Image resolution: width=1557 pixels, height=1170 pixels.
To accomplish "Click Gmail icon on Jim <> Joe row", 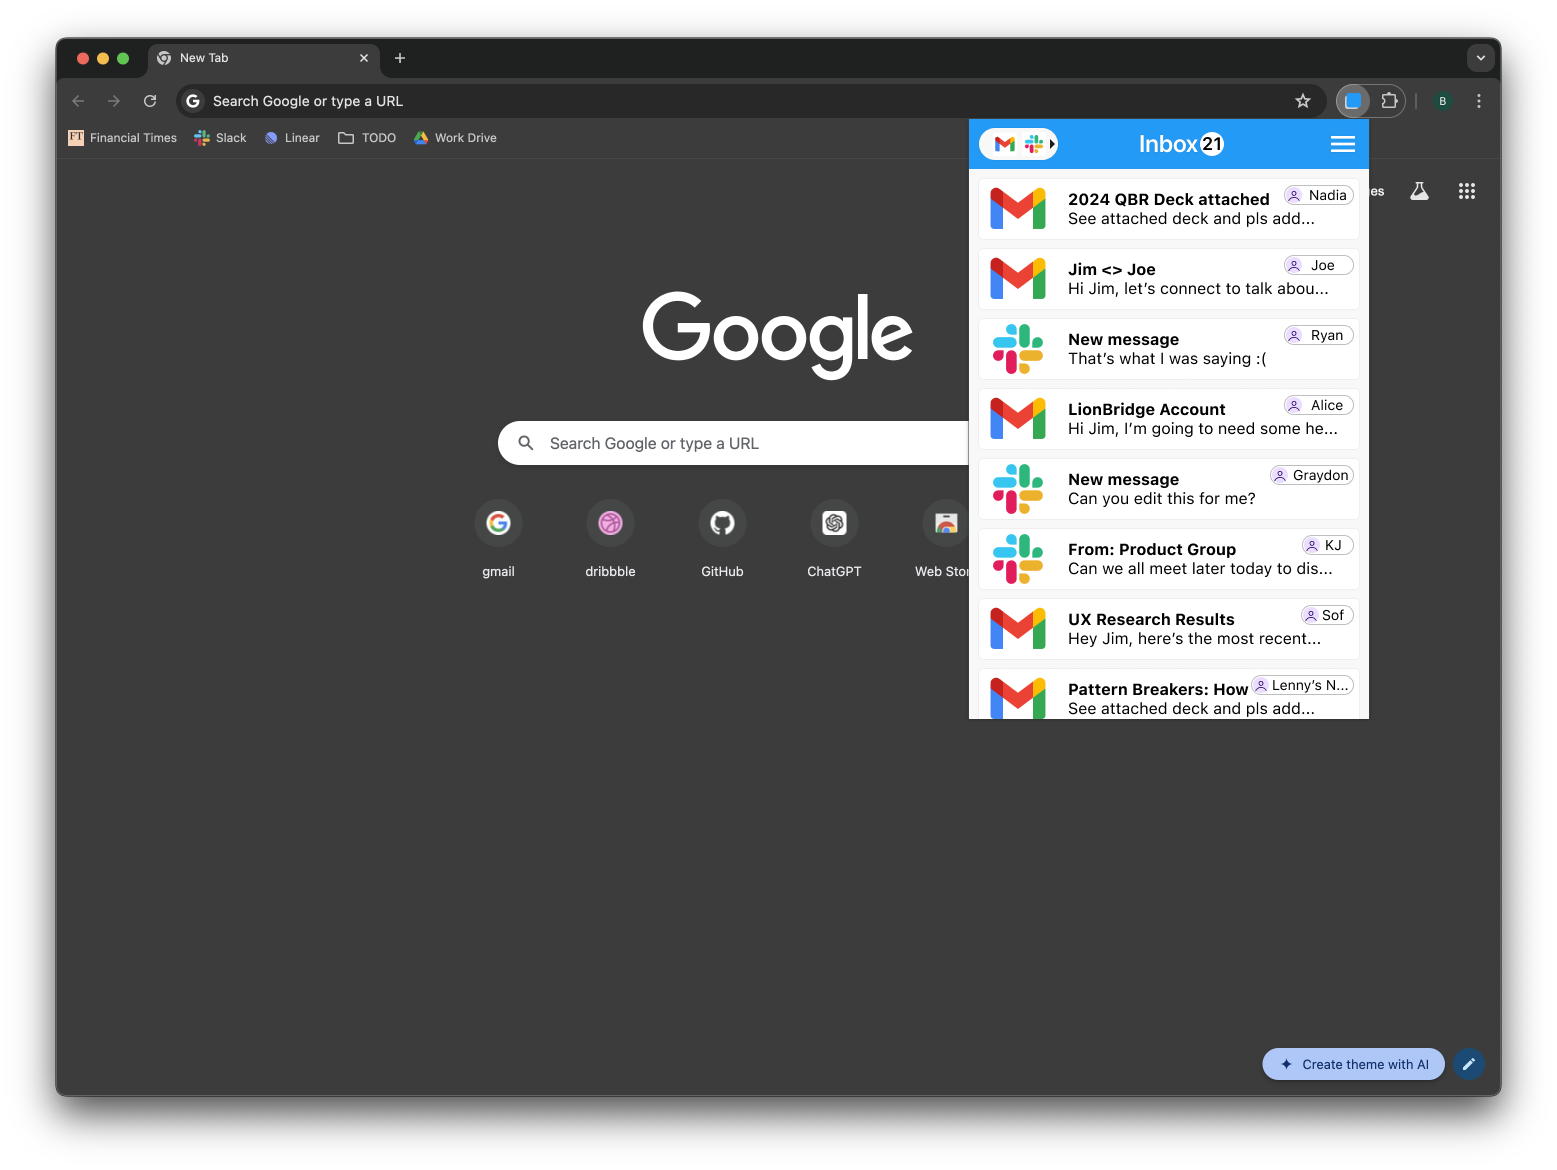I will (x=1018, y=279).
